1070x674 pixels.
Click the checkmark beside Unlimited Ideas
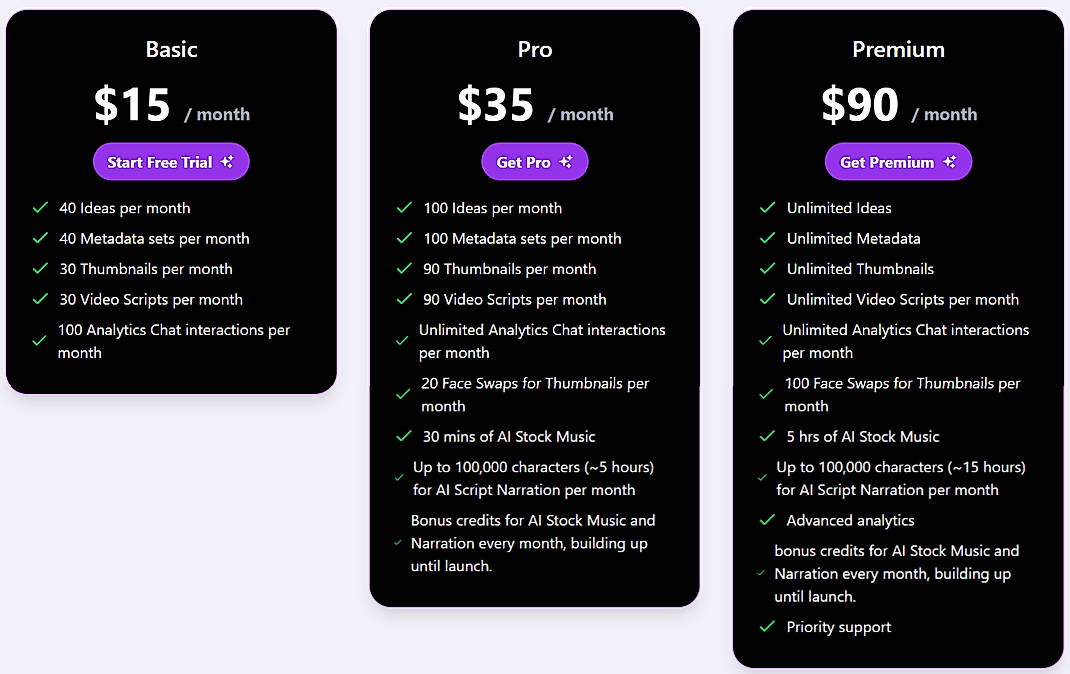[x=767, y=208]
